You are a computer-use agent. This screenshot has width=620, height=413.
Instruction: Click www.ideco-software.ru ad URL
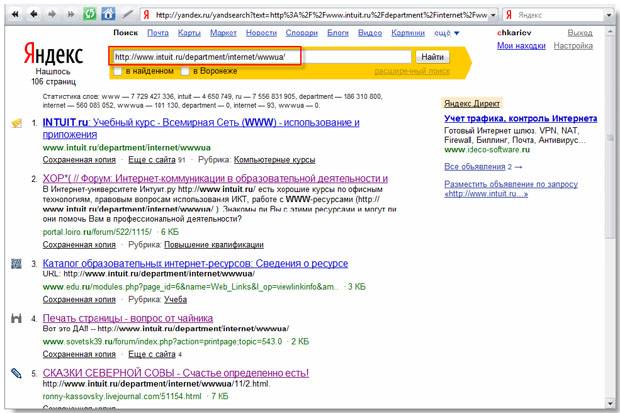(487, 150)
